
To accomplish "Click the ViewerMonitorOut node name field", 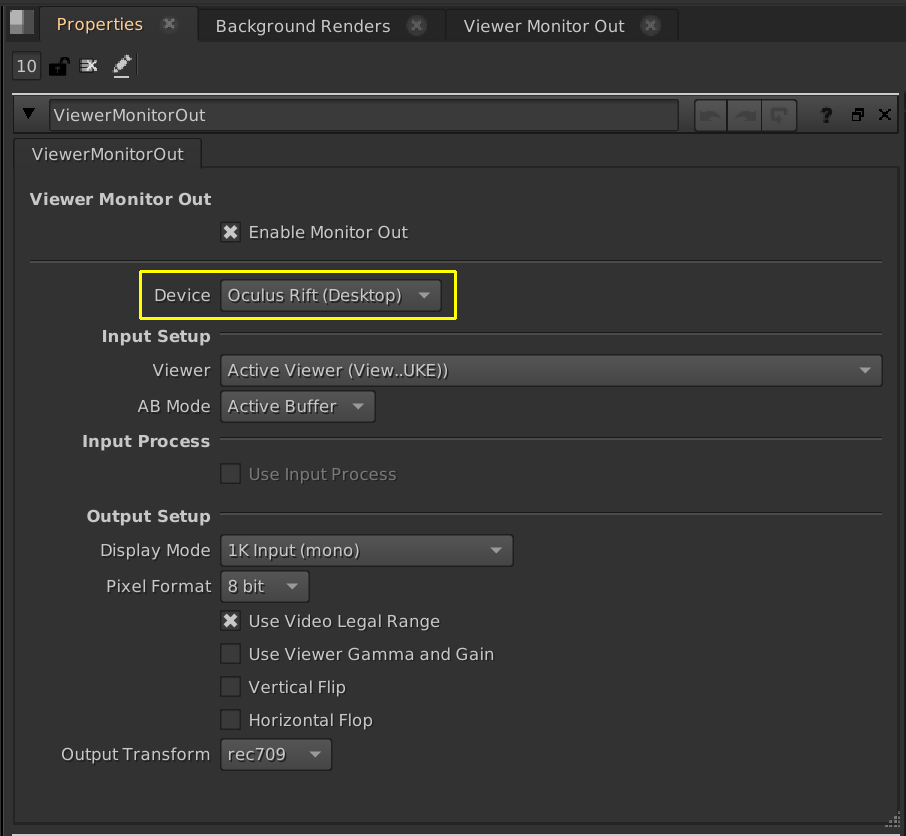I will click(363, 115).
